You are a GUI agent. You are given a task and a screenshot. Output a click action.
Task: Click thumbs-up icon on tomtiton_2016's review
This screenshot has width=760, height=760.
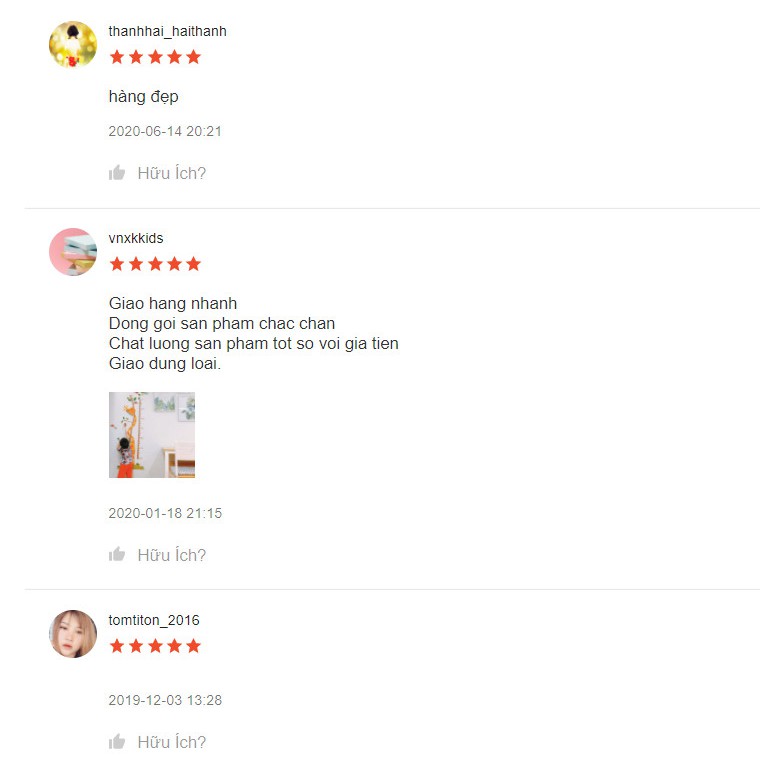click(117, 742)
